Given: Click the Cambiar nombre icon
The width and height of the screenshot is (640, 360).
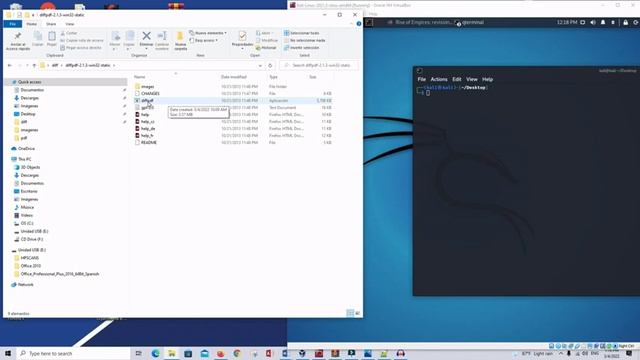Looking at the screenshot, I should tap(162, 36).
